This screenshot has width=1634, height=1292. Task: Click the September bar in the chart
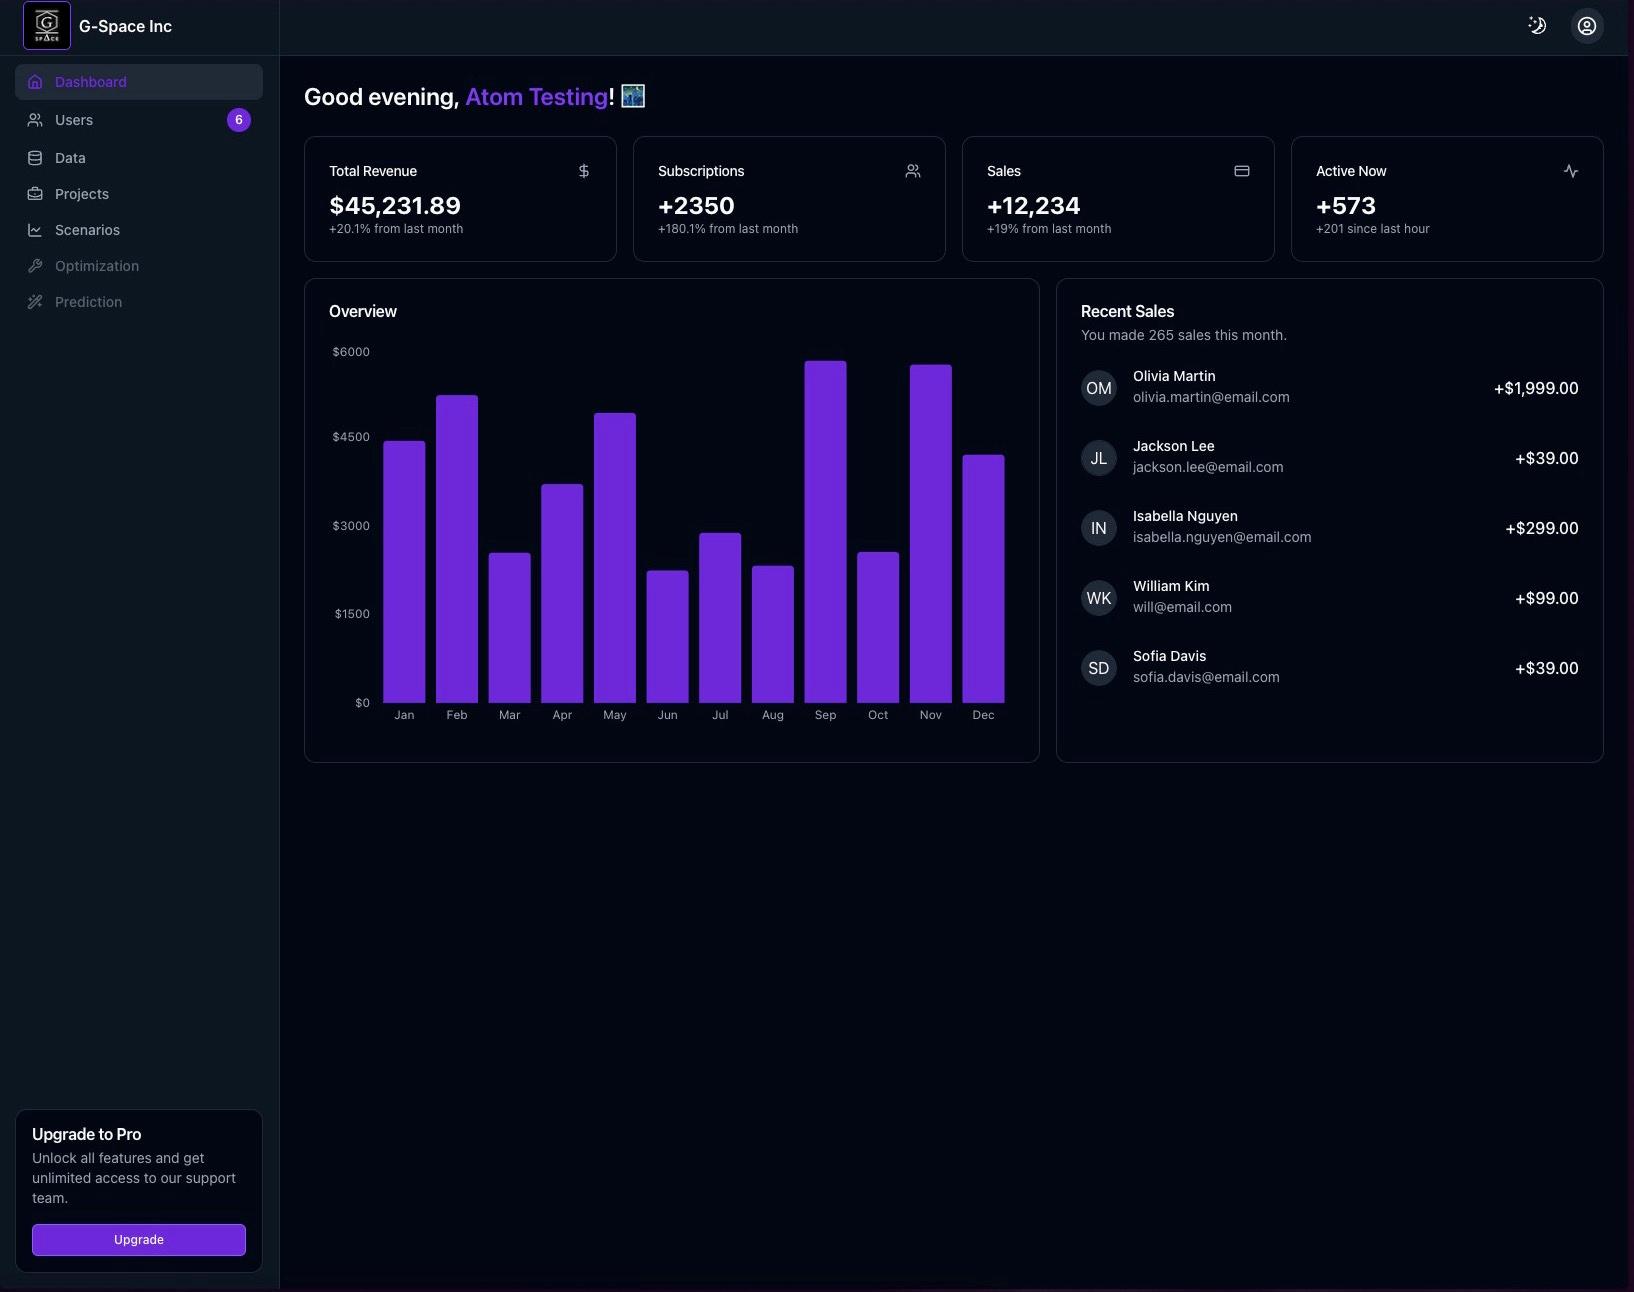point(825,532)
